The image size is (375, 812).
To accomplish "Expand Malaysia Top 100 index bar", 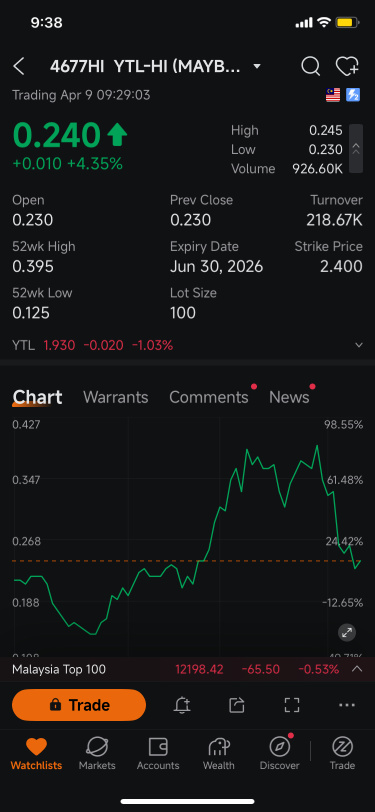I will click(x=188, y=669).
